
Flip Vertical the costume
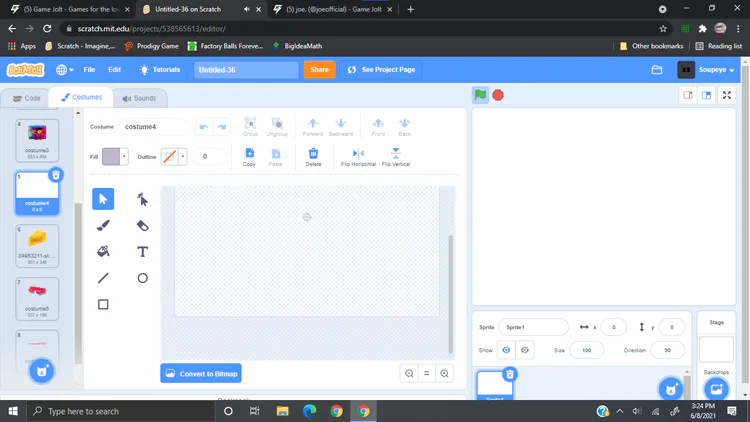[396, 157]
